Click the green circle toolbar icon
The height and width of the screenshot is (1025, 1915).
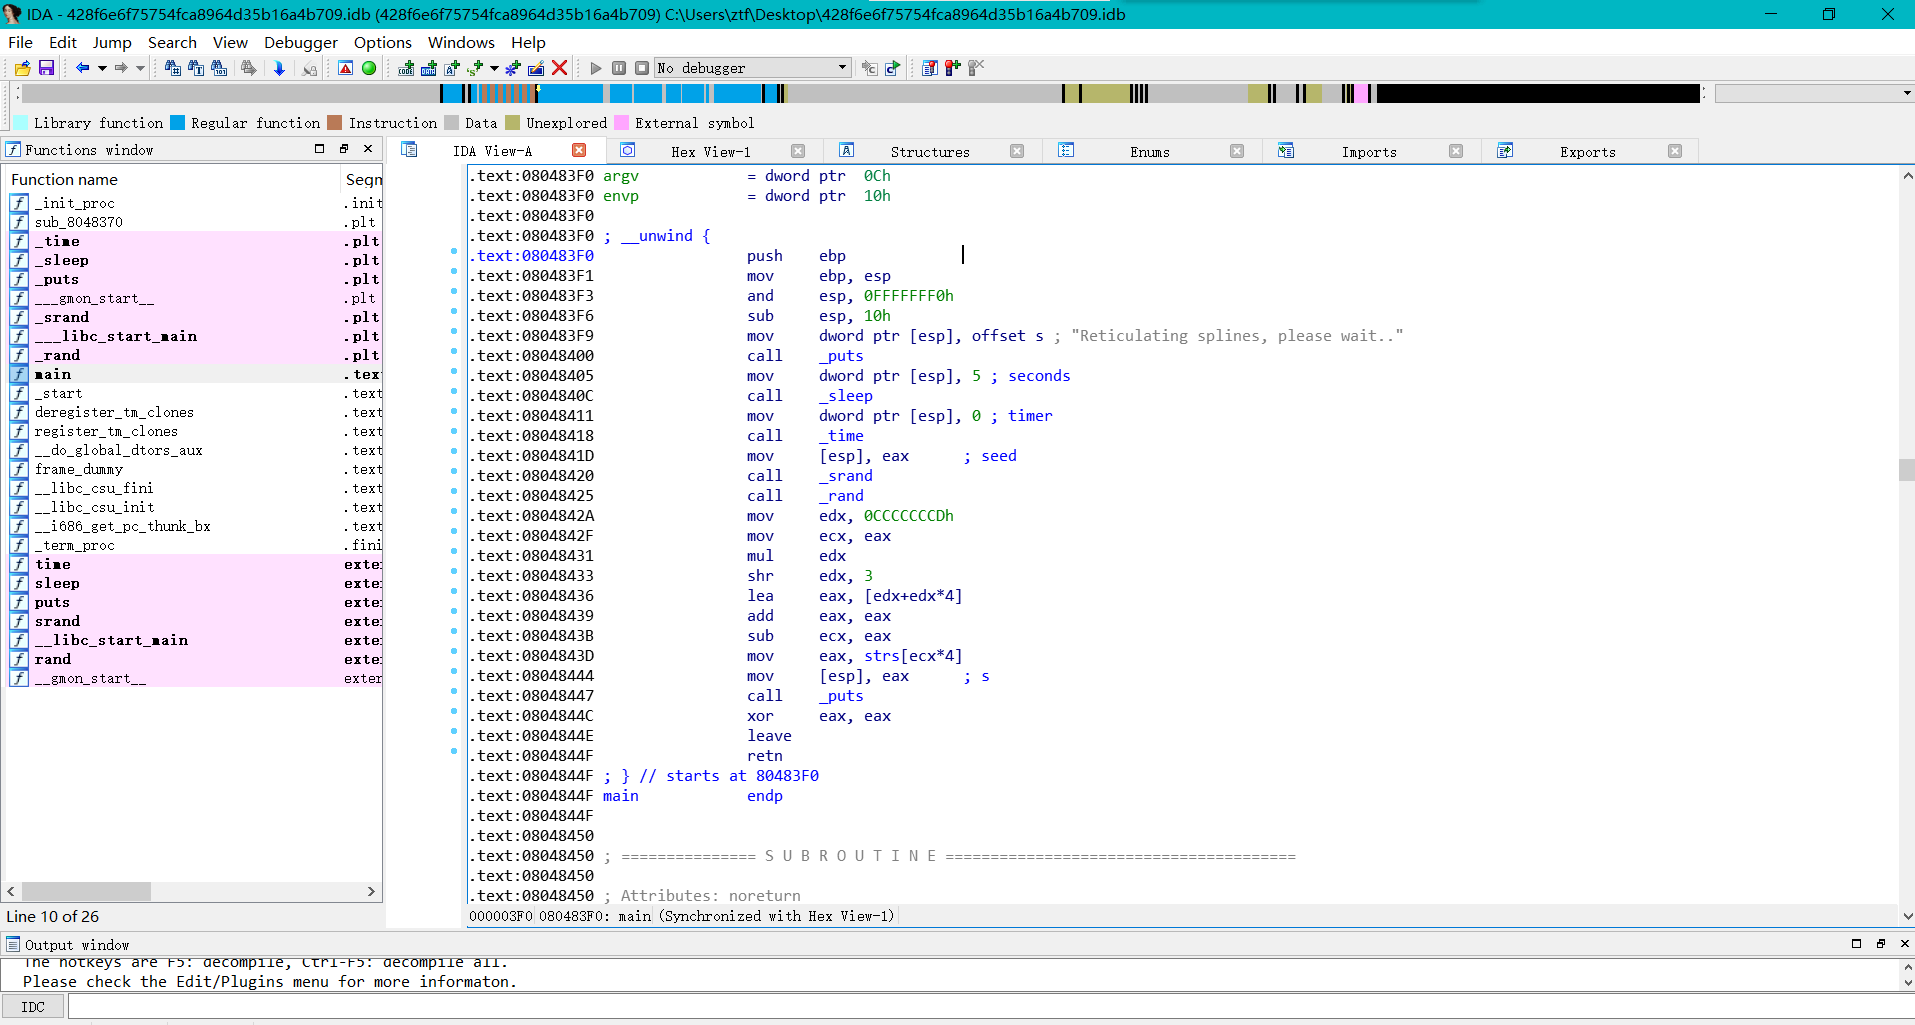tap(369, 68)
